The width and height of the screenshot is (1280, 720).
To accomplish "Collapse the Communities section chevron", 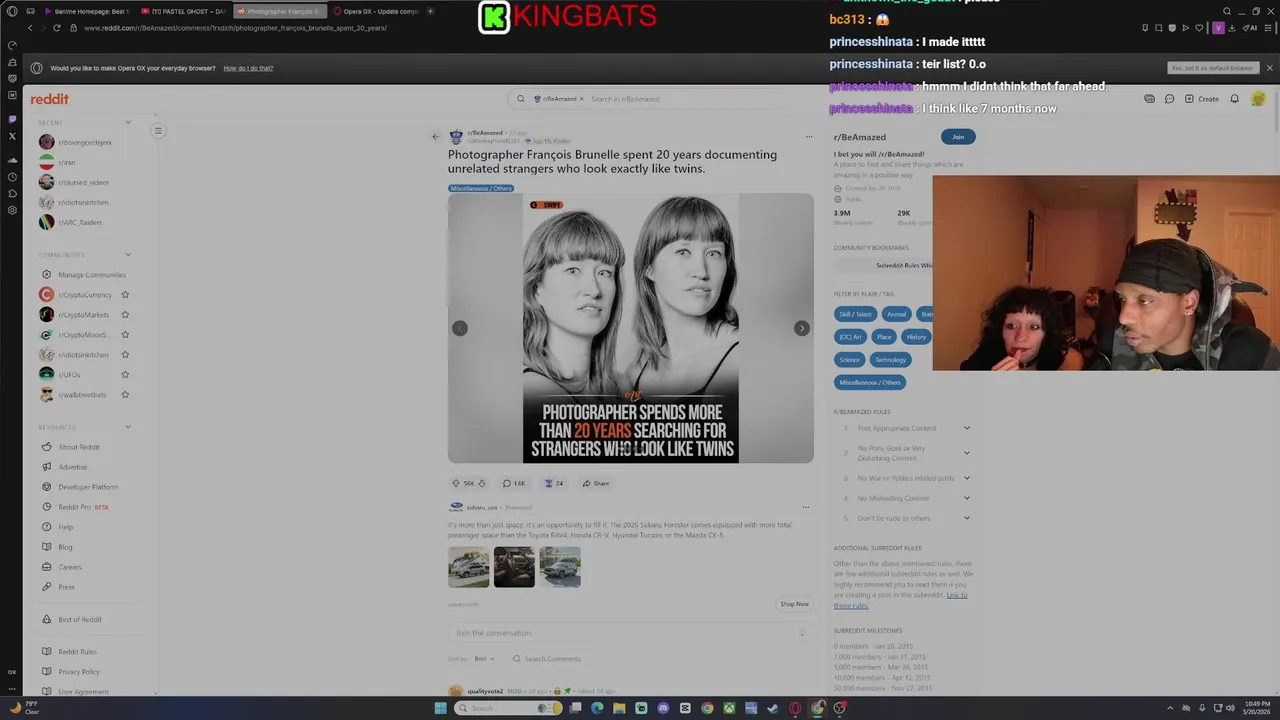I will point(128,255).
